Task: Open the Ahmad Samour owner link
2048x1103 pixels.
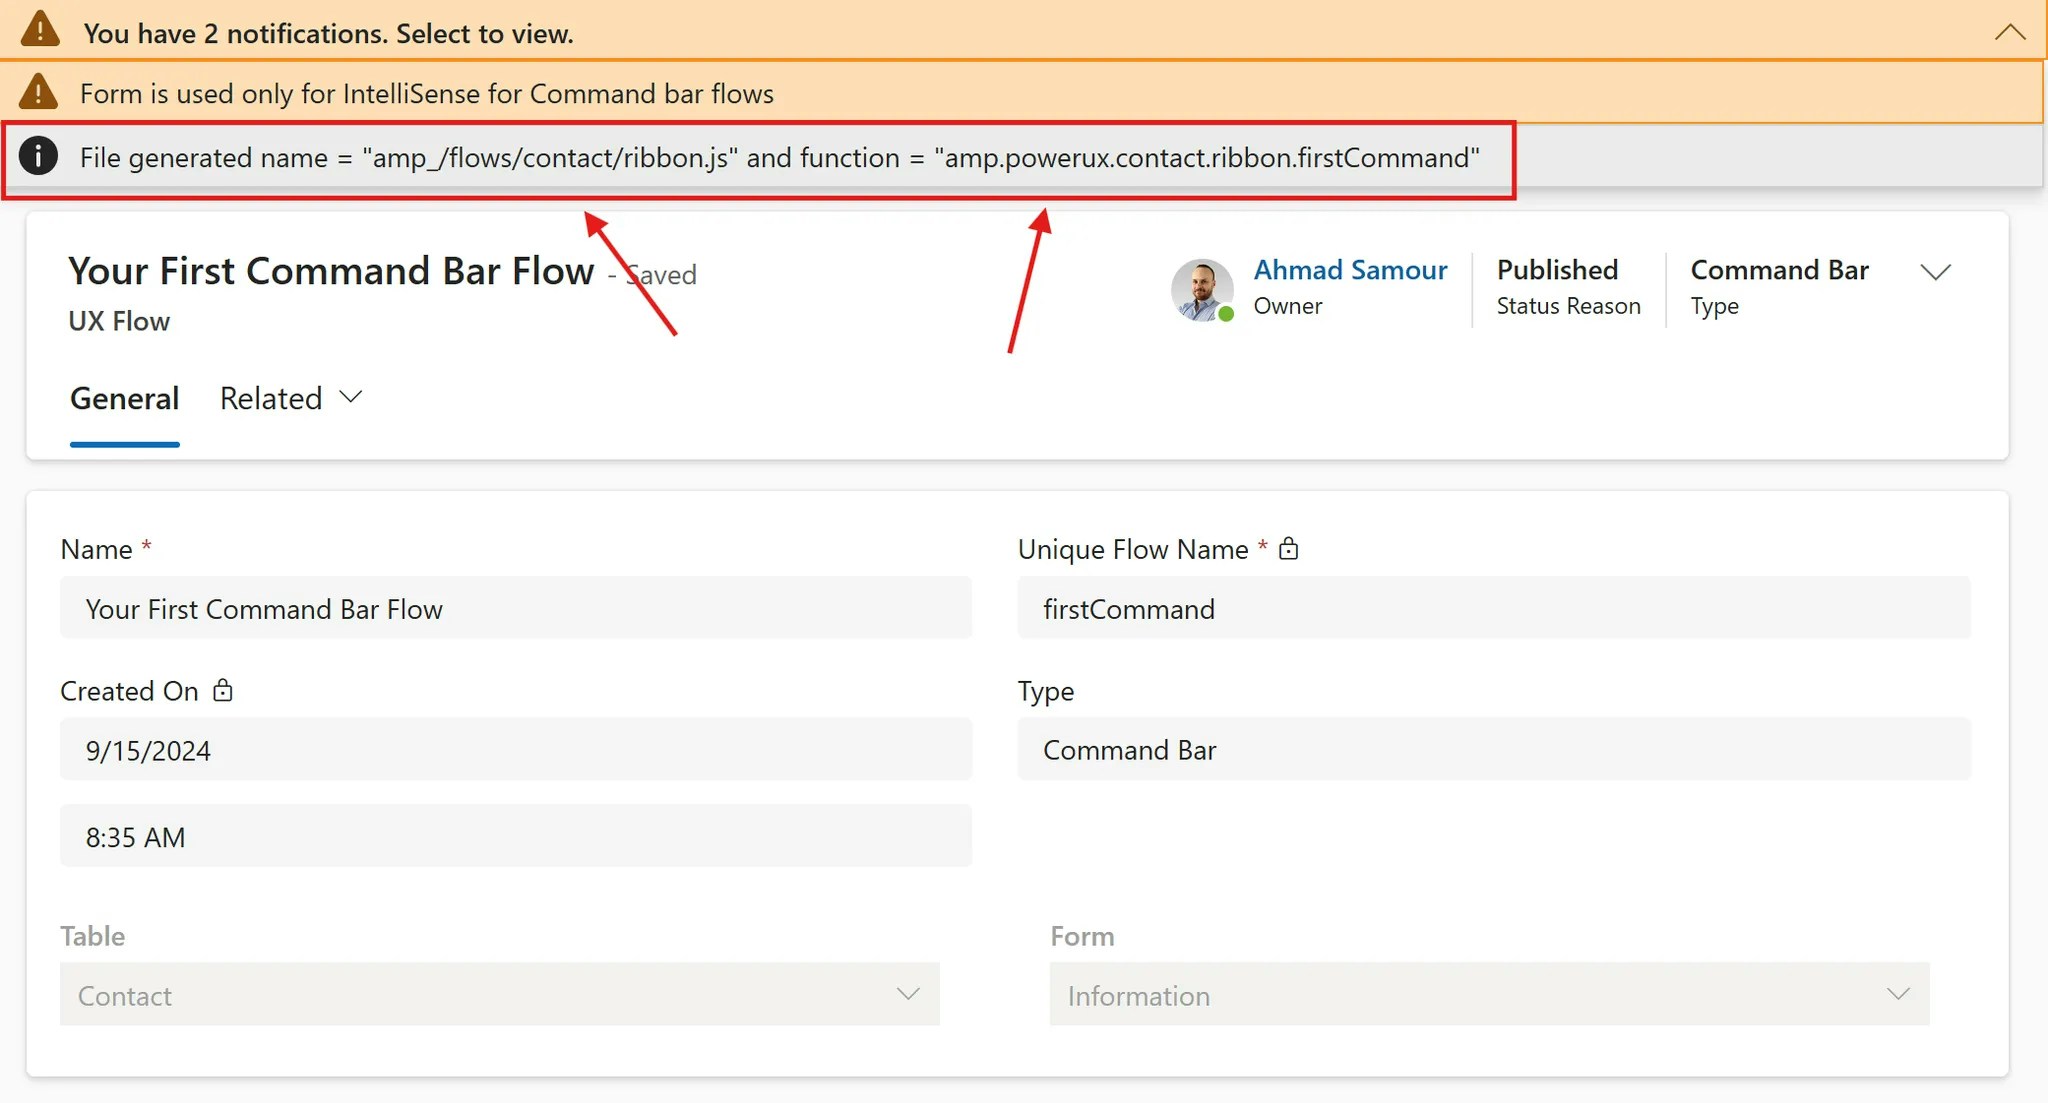Action: point(1350,270)
